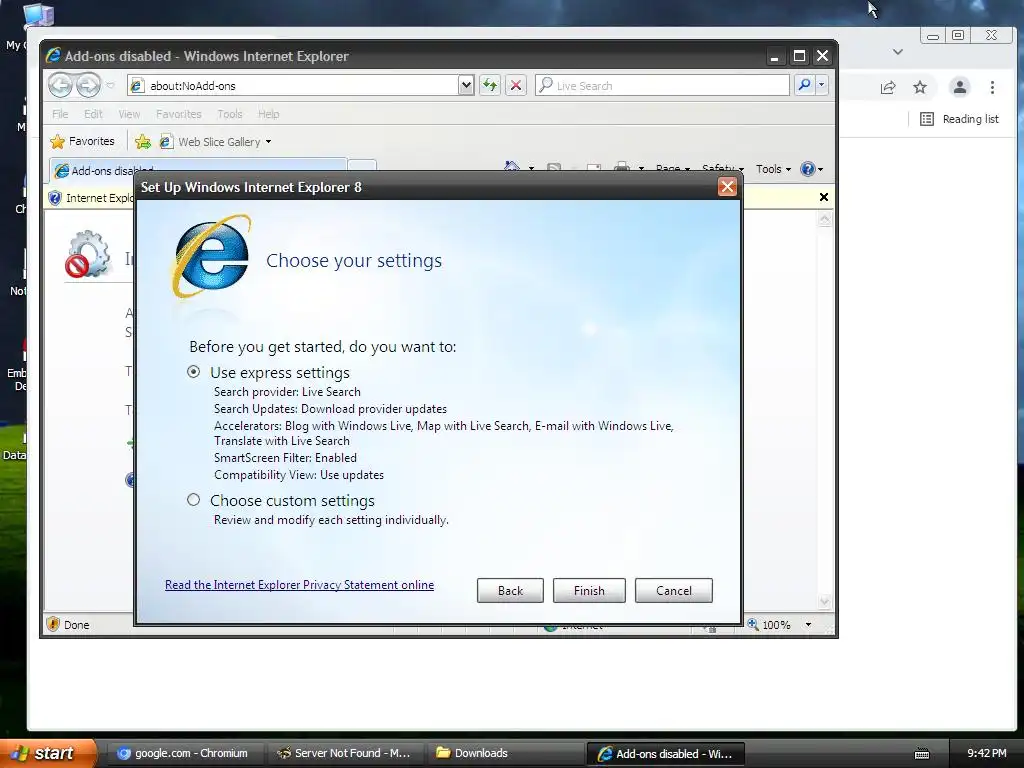
Task: Click the Back button in setup dialog
Action: click(510, 590)
